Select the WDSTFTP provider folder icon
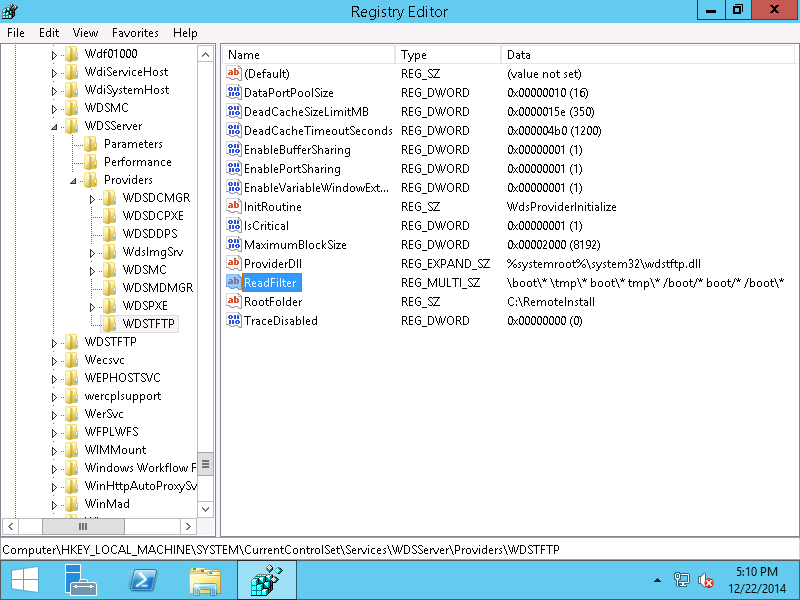The height and width of the screenshot is (600, 800). [110, 324]
